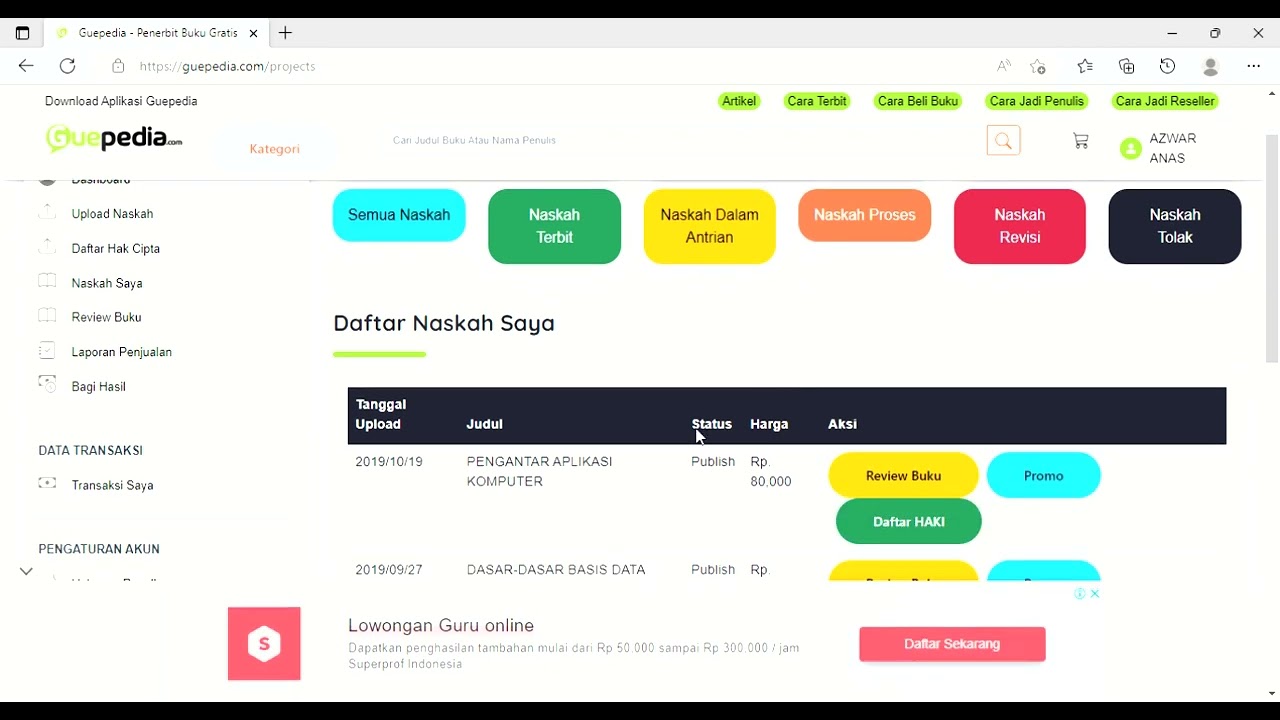The image size is (1280, 720).
Task: Open Artikel link in top bar
Action: coord(739,101)
